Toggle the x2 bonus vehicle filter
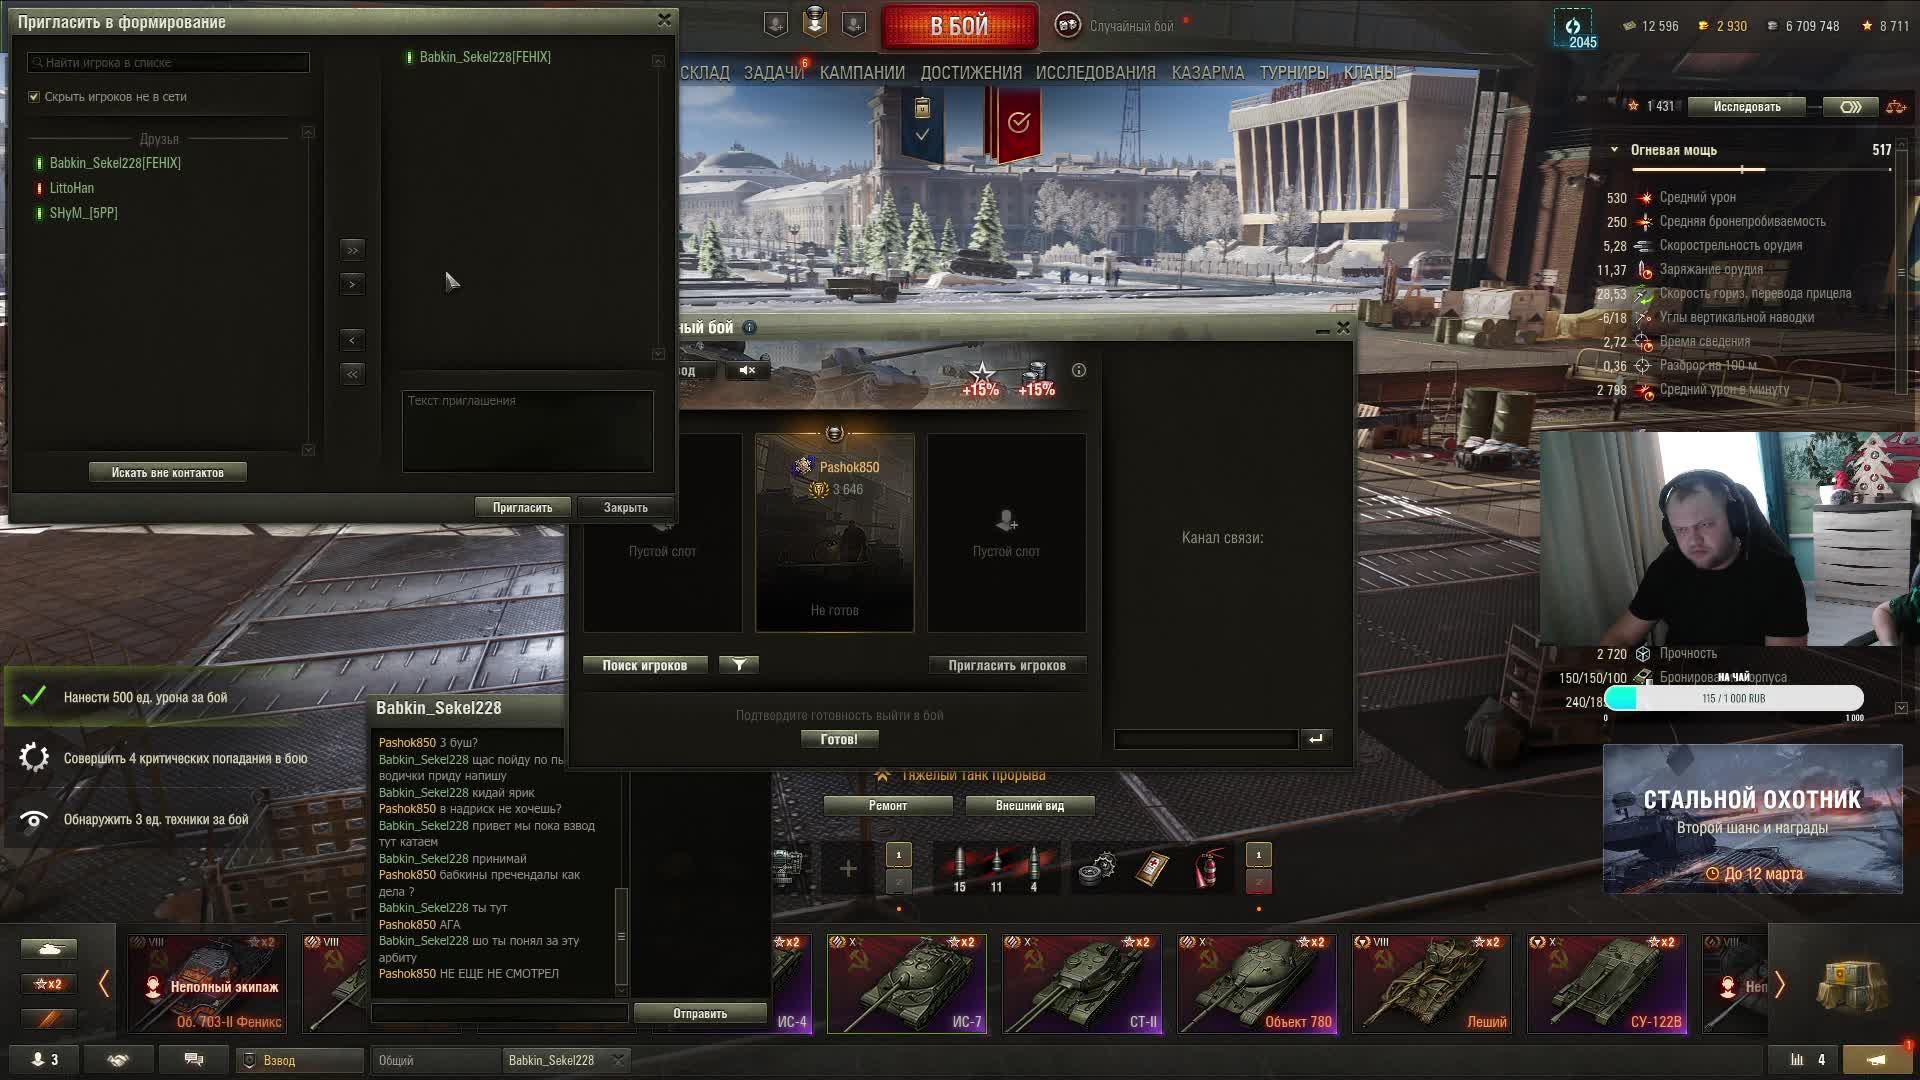The height and width of the screenshot is (1080, 1920). tap(48, 984)
